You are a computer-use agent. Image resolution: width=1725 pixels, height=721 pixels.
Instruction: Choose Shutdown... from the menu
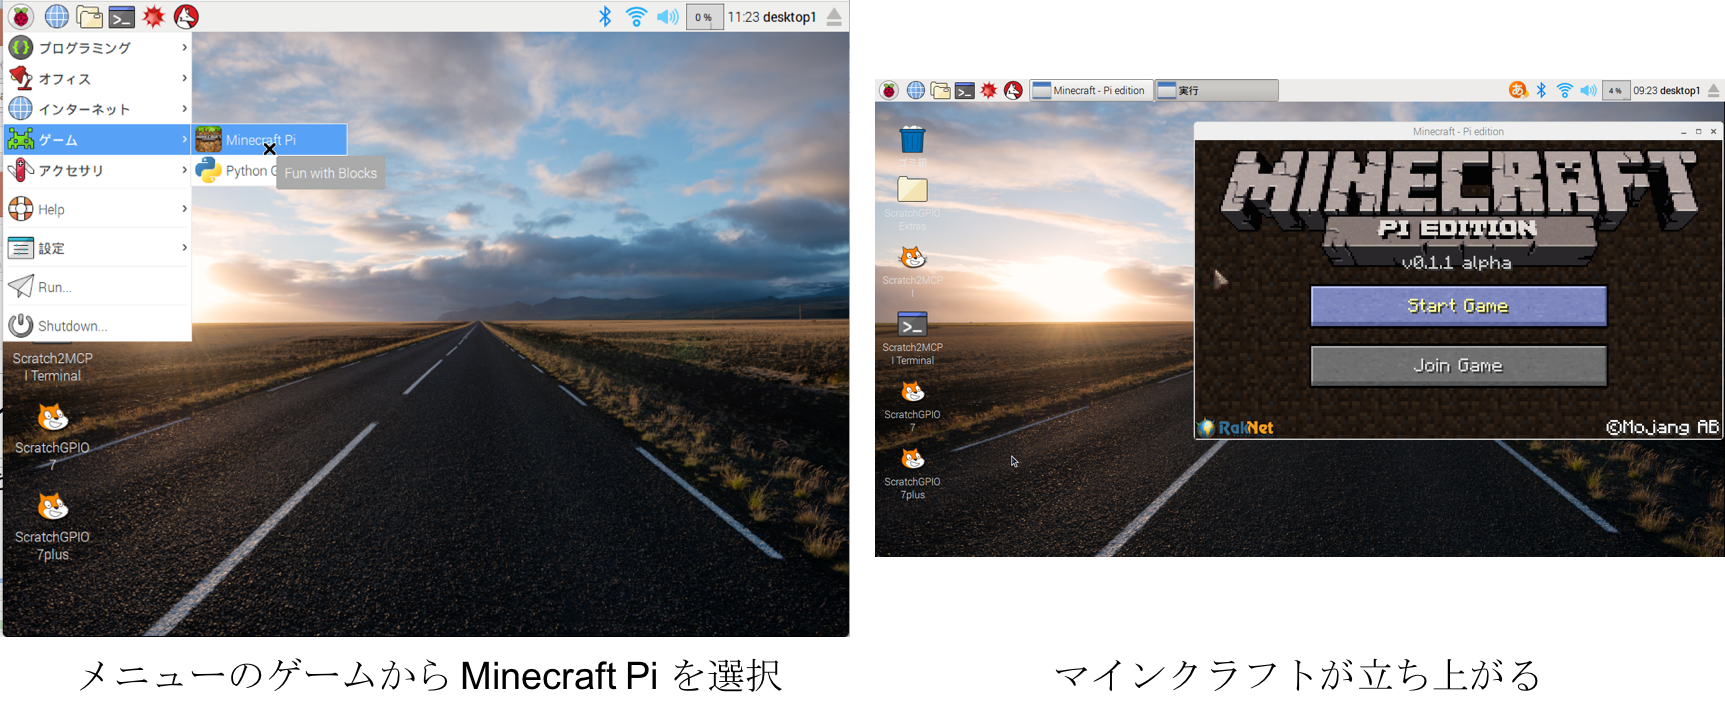click(98, 325)
